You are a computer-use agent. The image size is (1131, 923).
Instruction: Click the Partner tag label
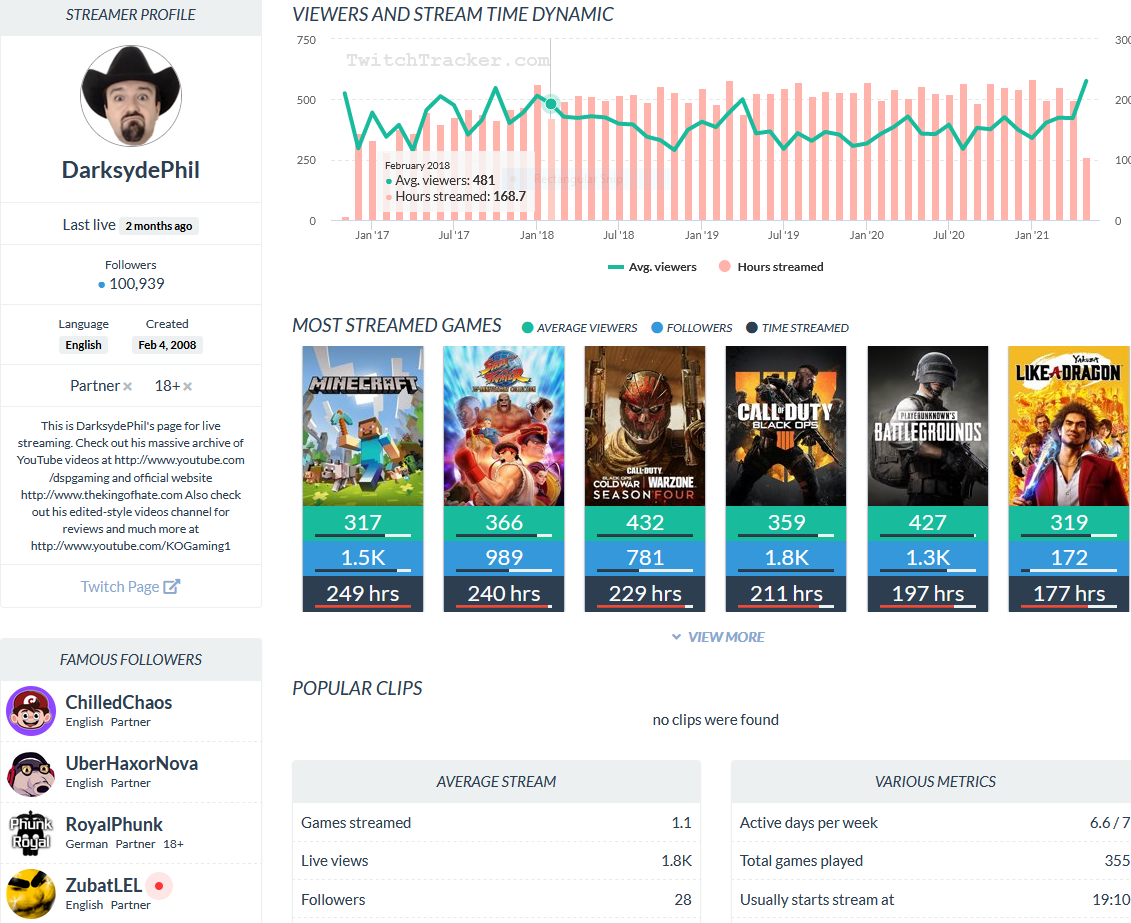[94, 386]
